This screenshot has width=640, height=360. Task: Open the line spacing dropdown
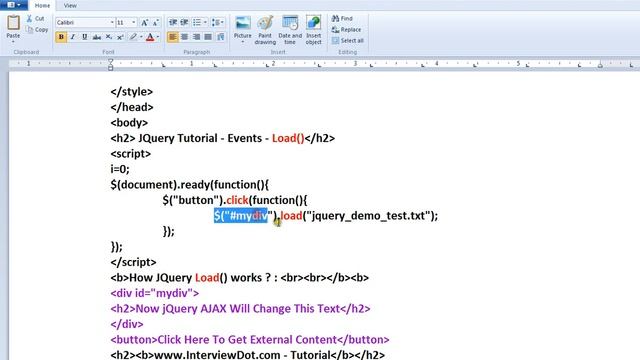(x=218, y=22)
